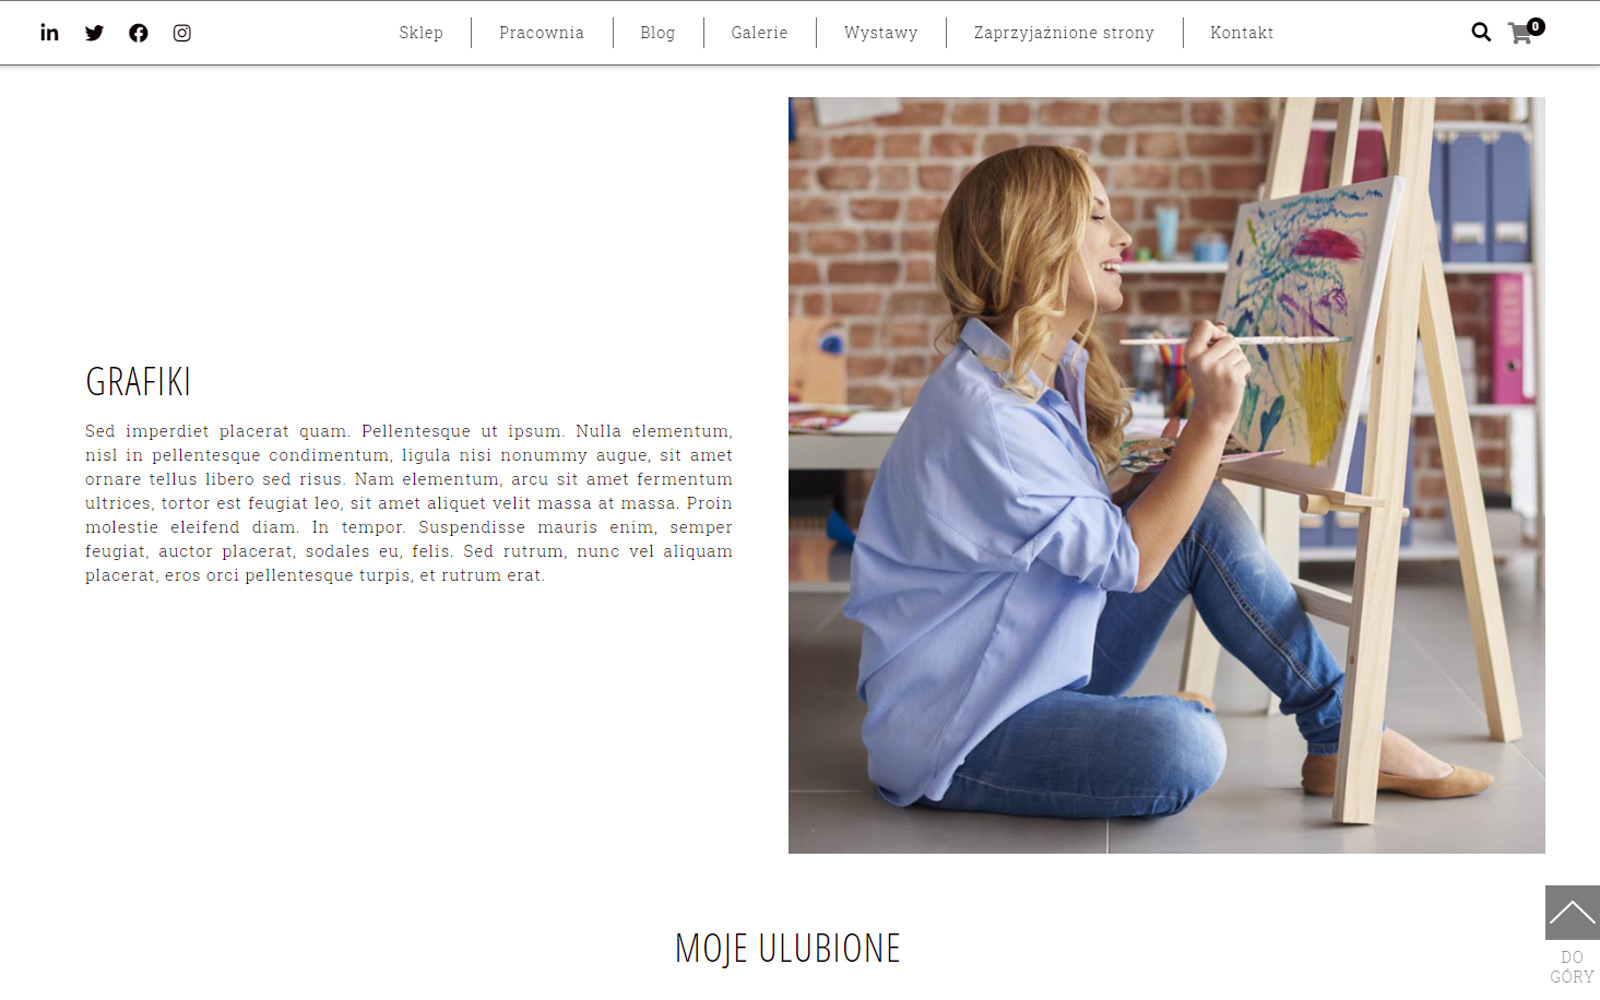
Task: Open the Sklep menu item
Action: pyautogui.click(x=421, y=33)
